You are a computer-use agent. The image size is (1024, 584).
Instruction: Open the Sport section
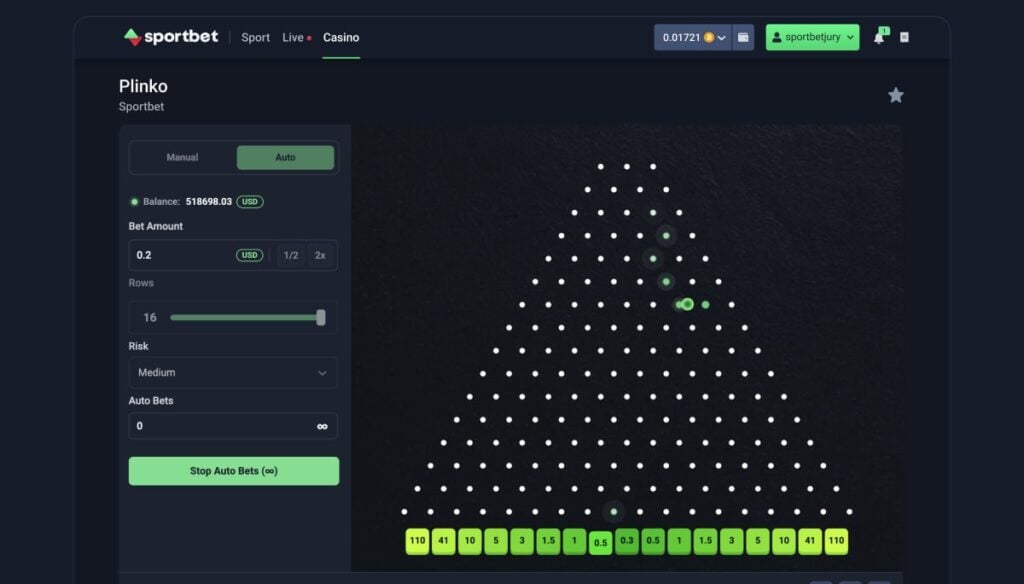point(255,37)
